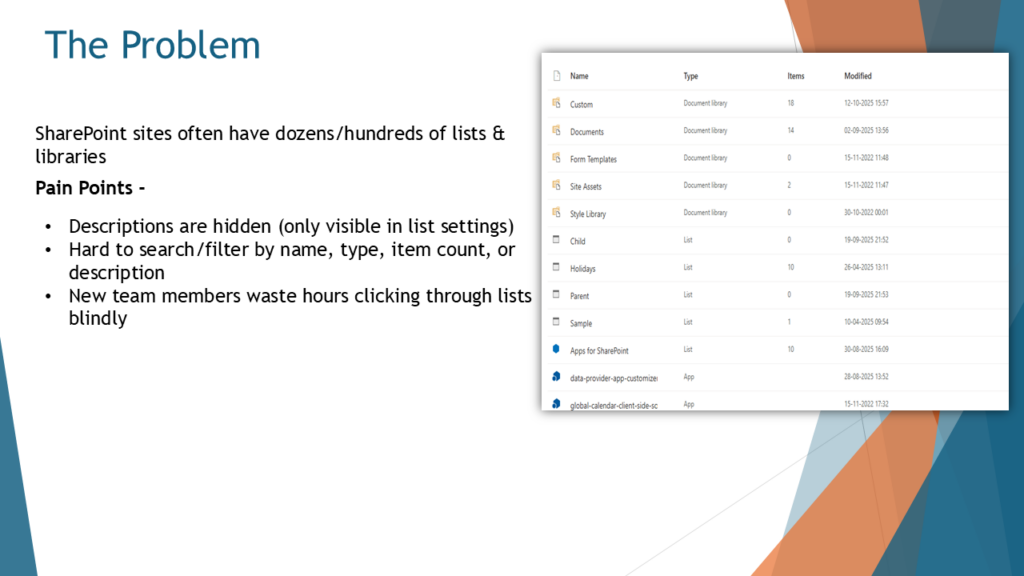1024x576 pixels.
Task: Click the SharePoint sites often have paragraph
Action: coord(270,145)
